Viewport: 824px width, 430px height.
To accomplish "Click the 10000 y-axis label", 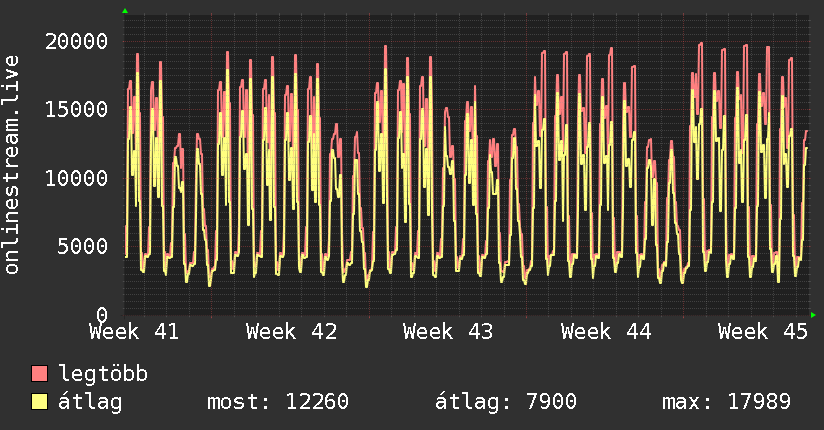I will (x=76, y=178).
